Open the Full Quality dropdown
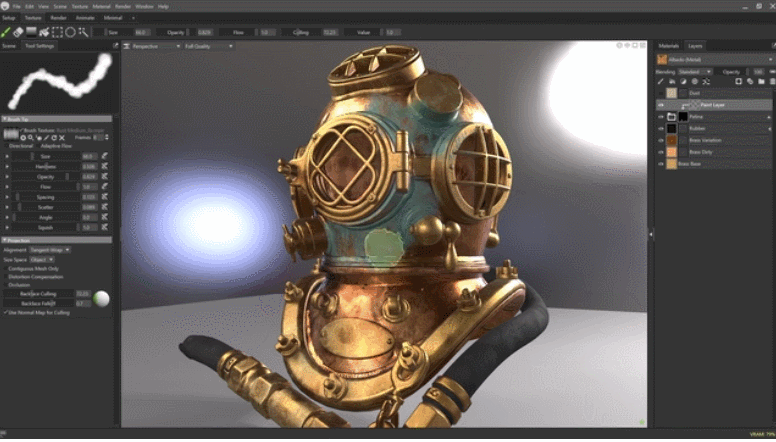The height and width of the screenshot is (442, 776). (207, 46)
